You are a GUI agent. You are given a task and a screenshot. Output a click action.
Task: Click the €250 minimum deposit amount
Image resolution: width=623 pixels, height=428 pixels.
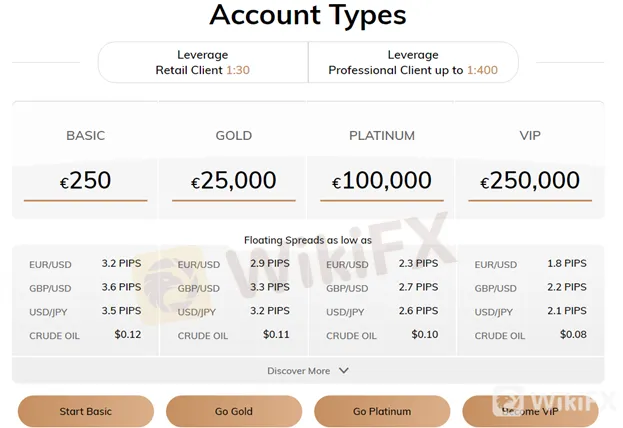(85, 180)
